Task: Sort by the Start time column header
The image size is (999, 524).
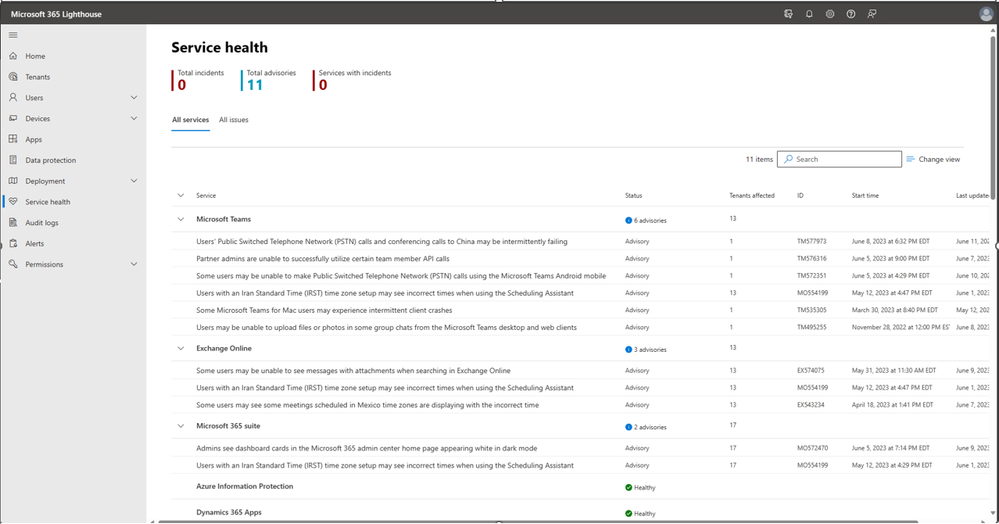Action: coord(865,196)
